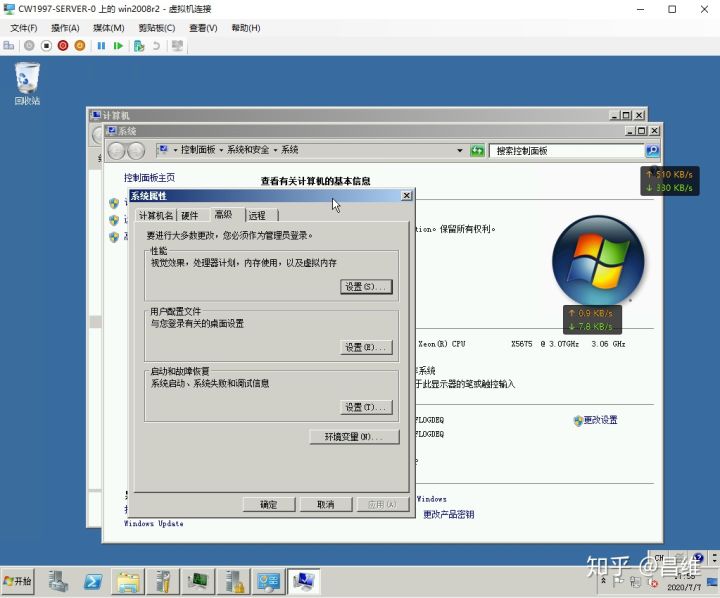This screenshot has height=598, width=720.
Task: Click the active 系统 taskbar icon
Action: (304, 581)
